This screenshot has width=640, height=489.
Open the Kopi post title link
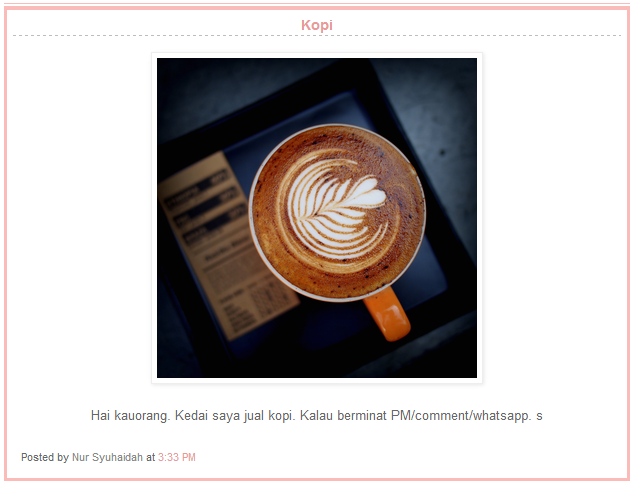(317, 25)
